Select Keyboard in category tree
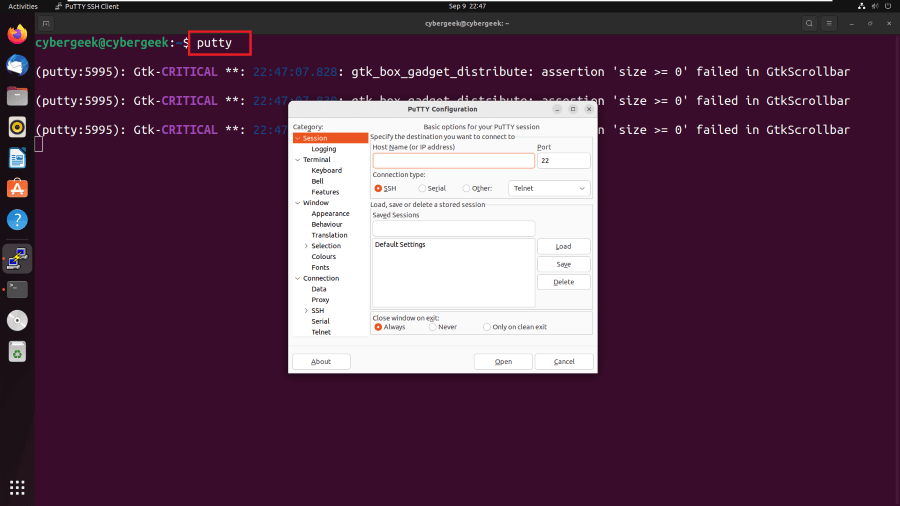Viewport: 900px width, 506px height. click(x=327, y=170)
